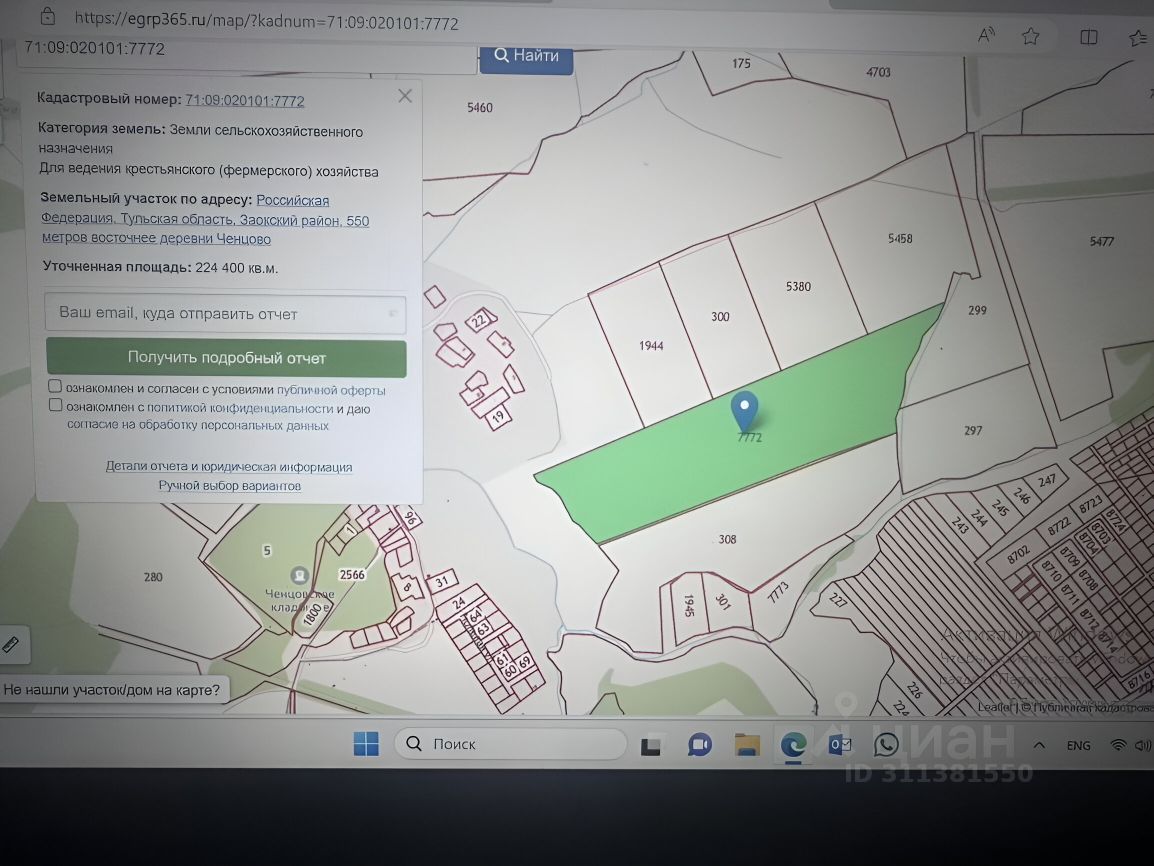Select parcel 299 on the map
This screenshot has height=866, width=1154.
[x=977, y=310]
